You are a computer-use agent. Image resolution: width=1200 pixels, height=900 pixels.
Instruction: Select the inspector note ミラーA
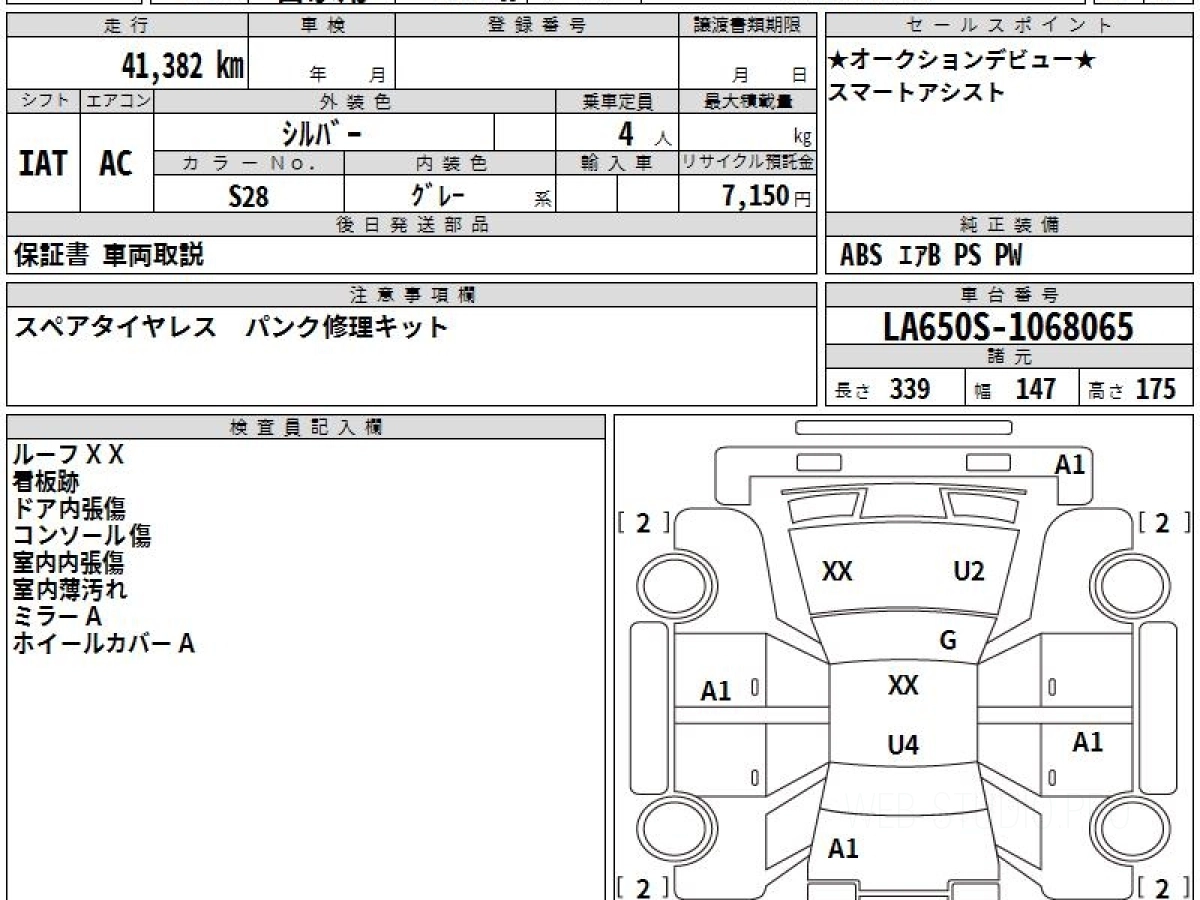point(57,617)
